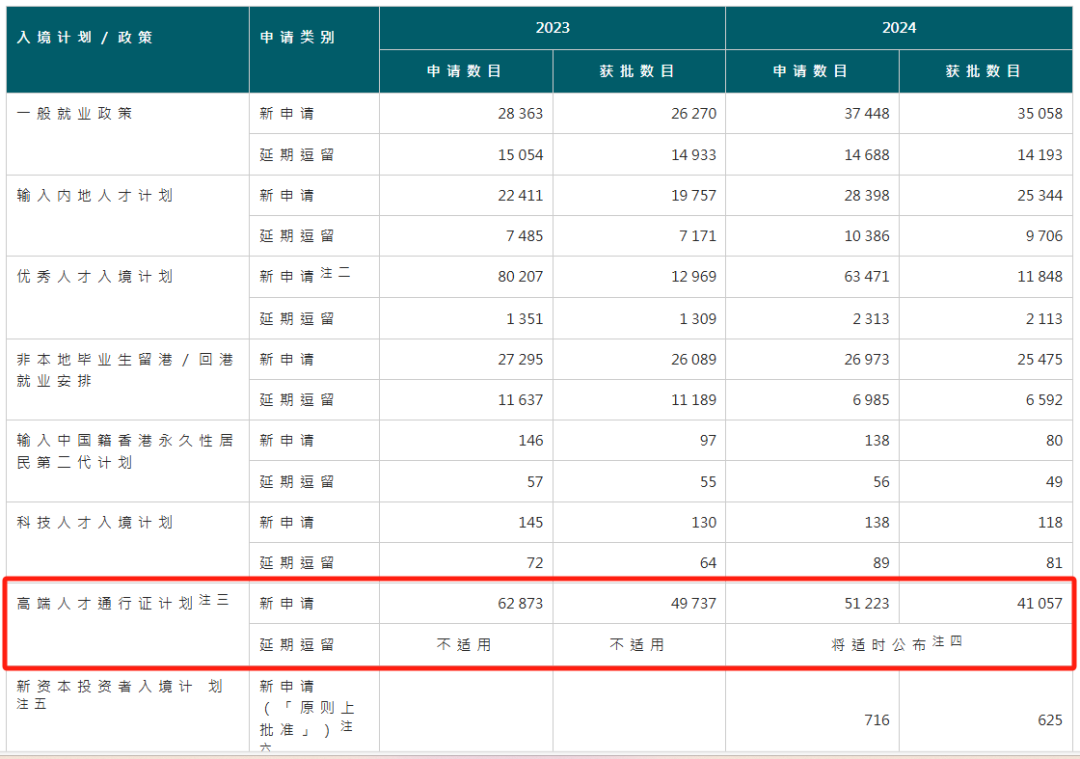1080x759 pixels.
Task: Select the 2024 year header cell
Action: pyautogui.click(x=899, y=28)
